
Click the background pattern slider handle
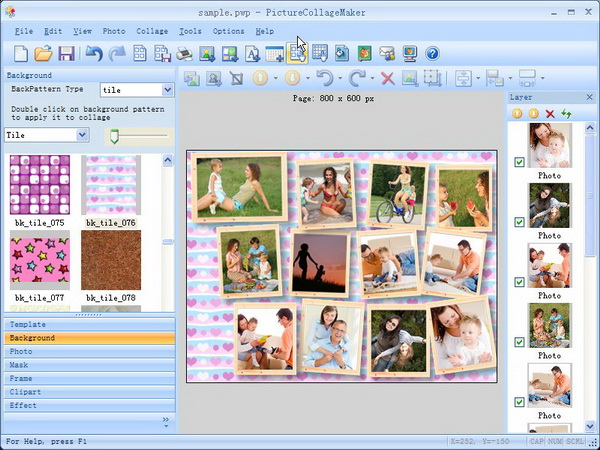pyautogui.click(x=115, y=135)
